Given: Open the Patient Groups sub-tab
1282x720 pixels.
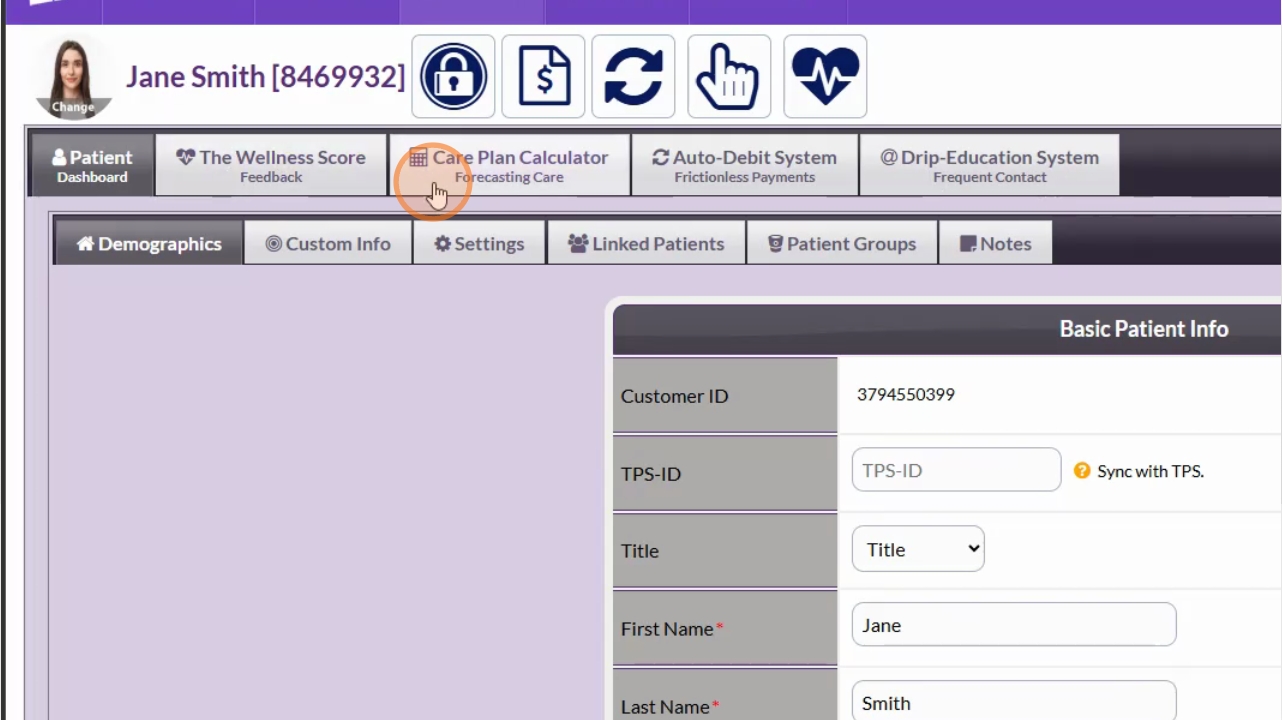Looking at the screenshot, I should pos(842,243).
